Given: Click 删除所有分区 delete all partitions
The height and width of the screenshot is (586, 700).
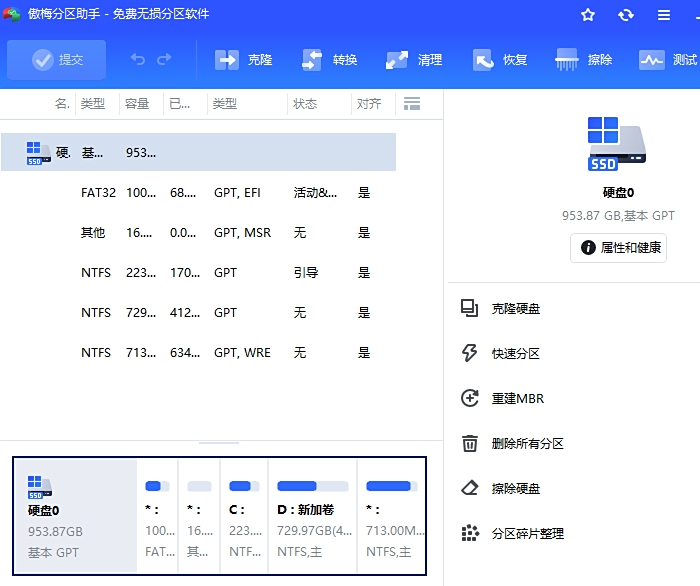Looking at the screenshot, I should pyautogui.click(x=526, y=444).
